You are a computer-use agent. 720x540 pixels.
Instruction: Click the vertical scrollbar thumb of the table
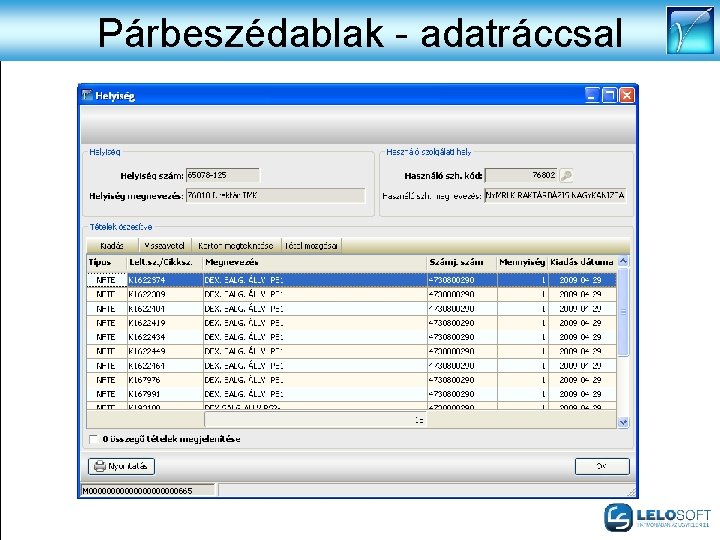[623, 312]
